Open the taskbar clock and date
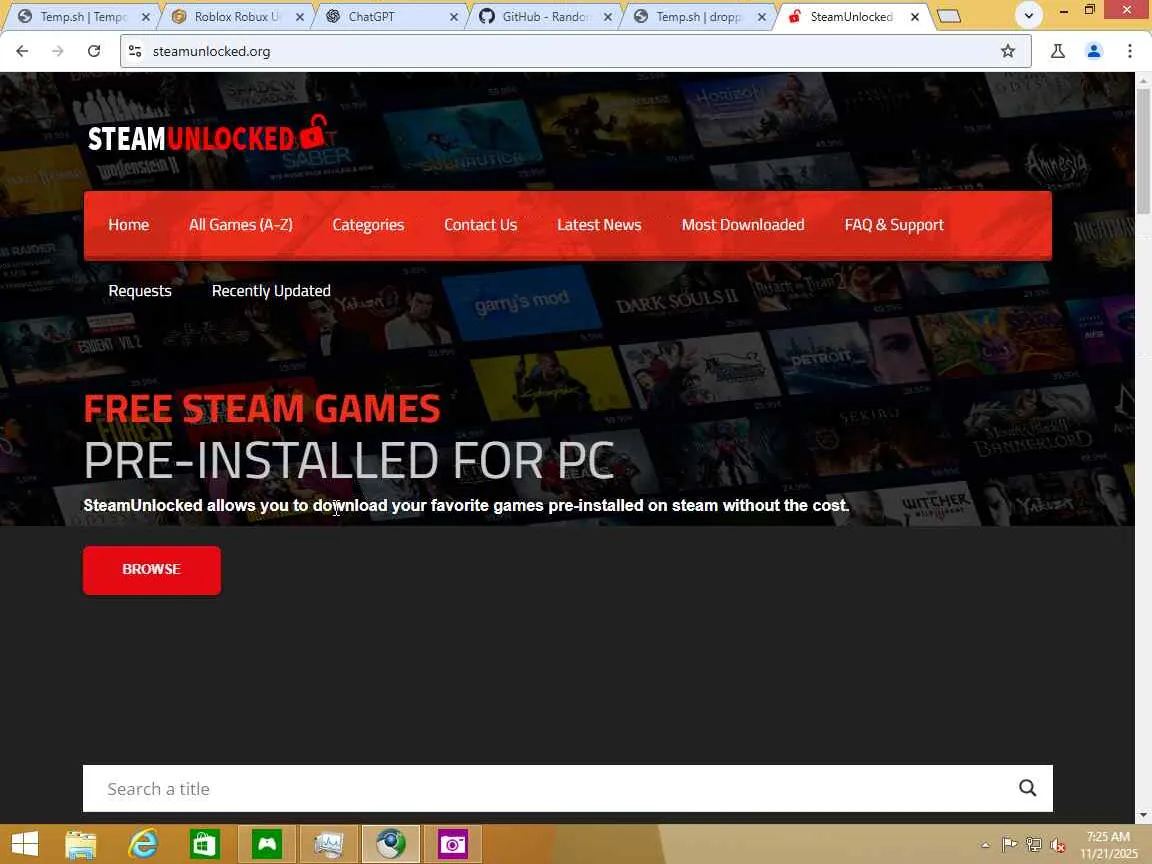The height and width of the screenshot is (864, 1152). click(1109, 844)
